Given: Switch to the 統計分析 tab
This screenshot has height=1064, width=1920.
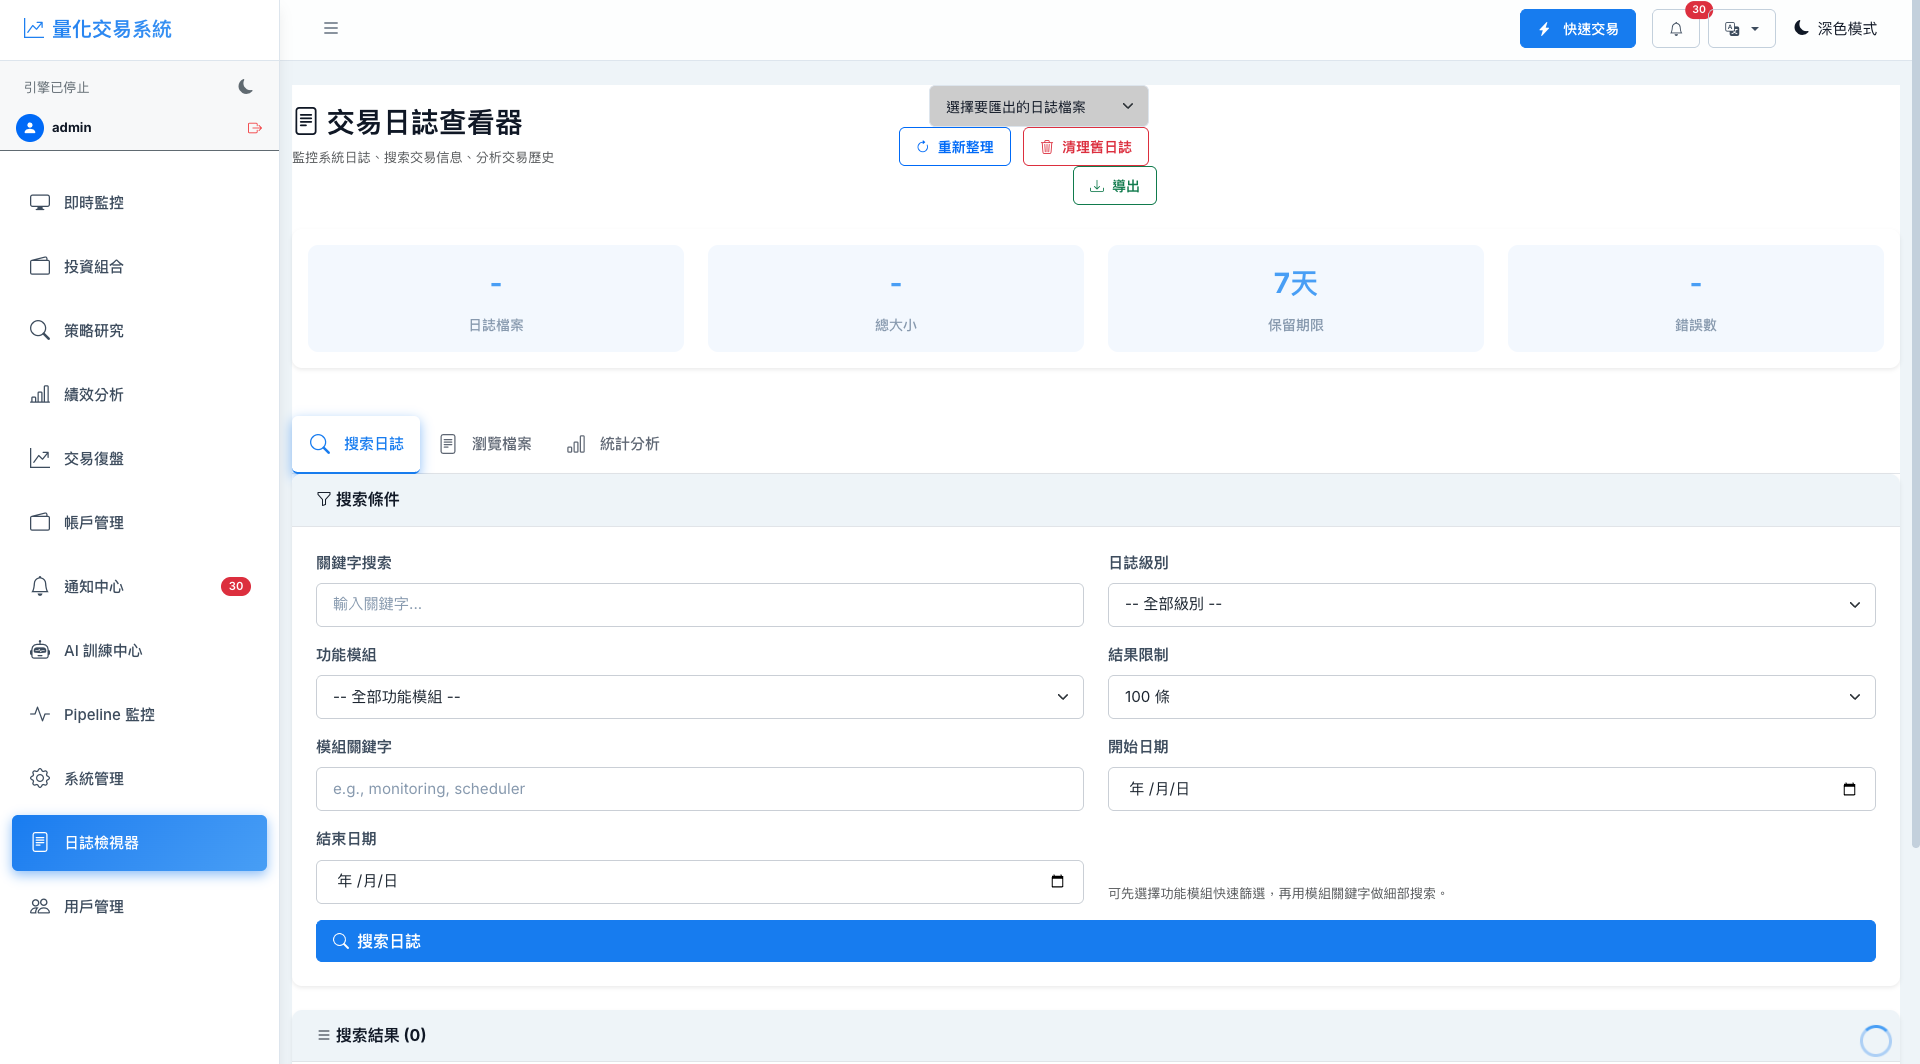Looking at the screenshot, I should point(613,444).
